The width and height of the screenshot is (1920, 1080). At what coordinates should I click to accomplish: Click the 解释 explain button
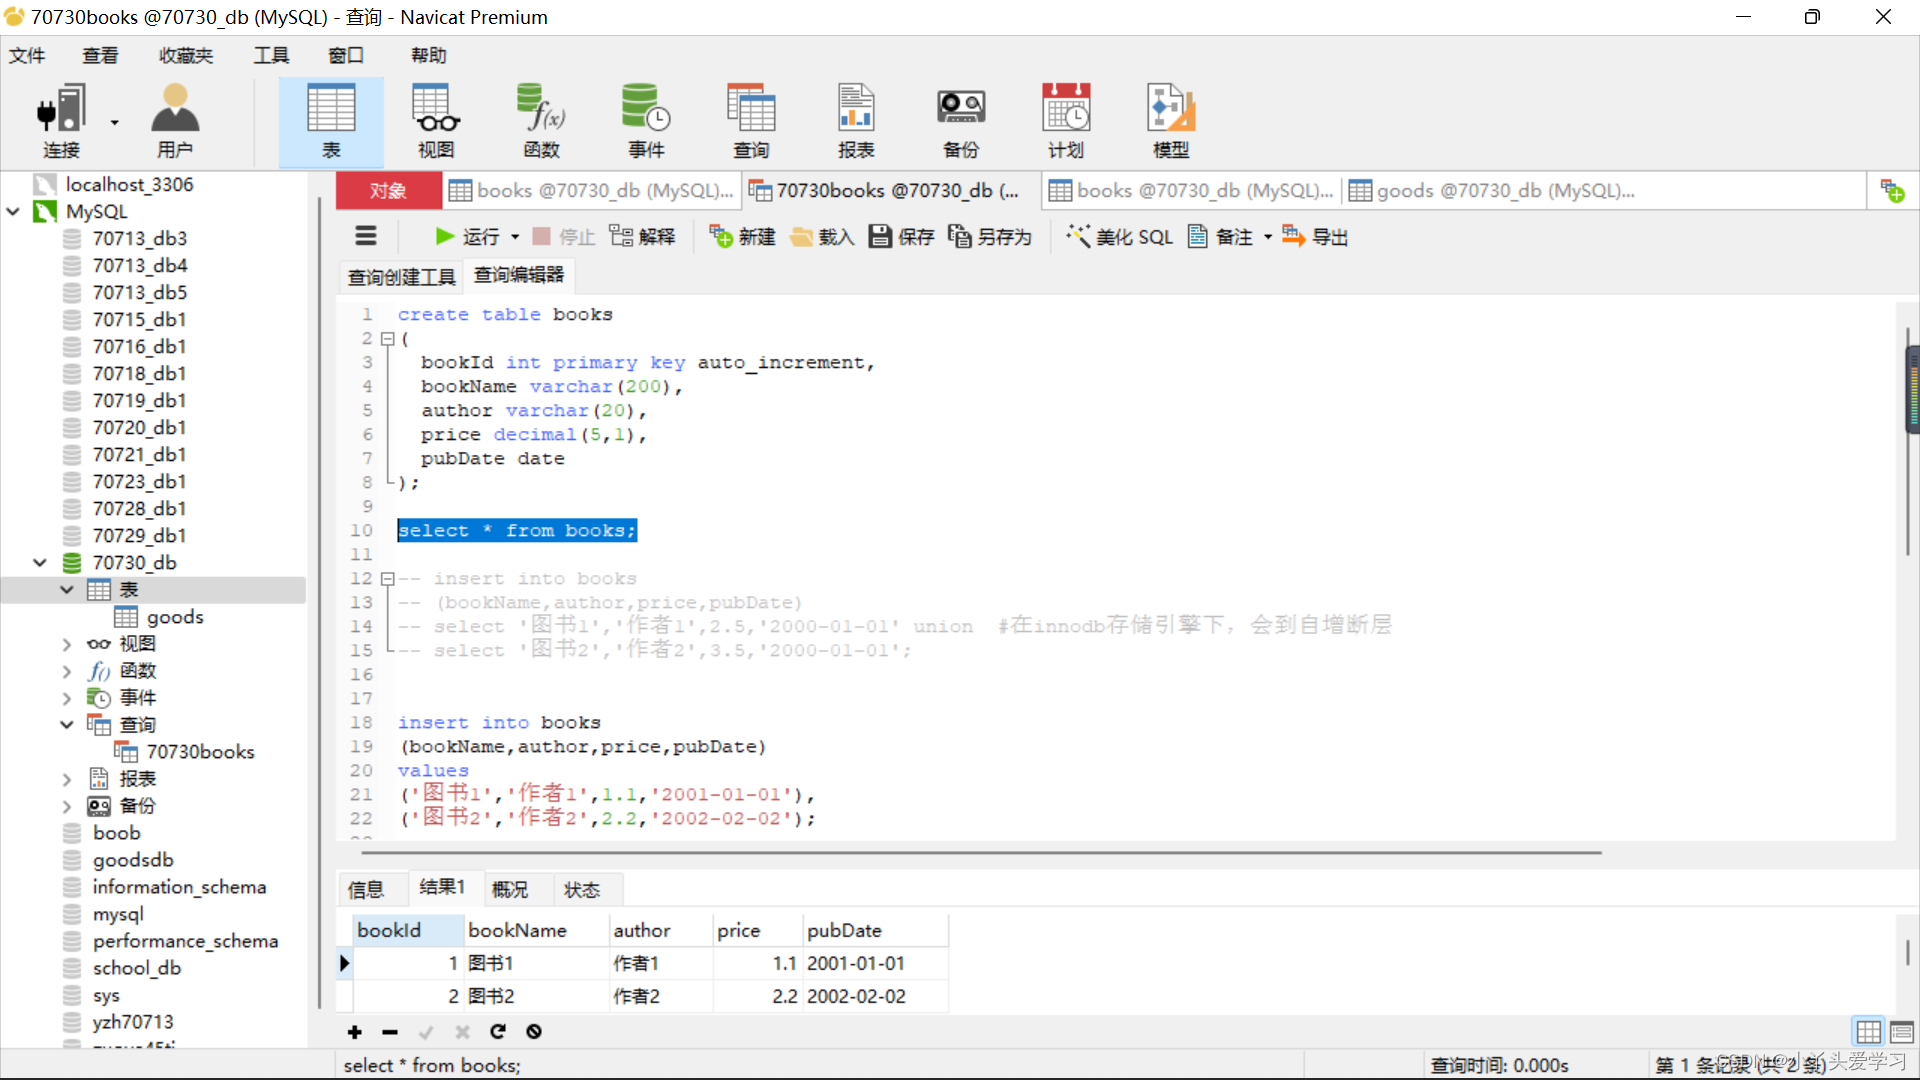point(643,236)
